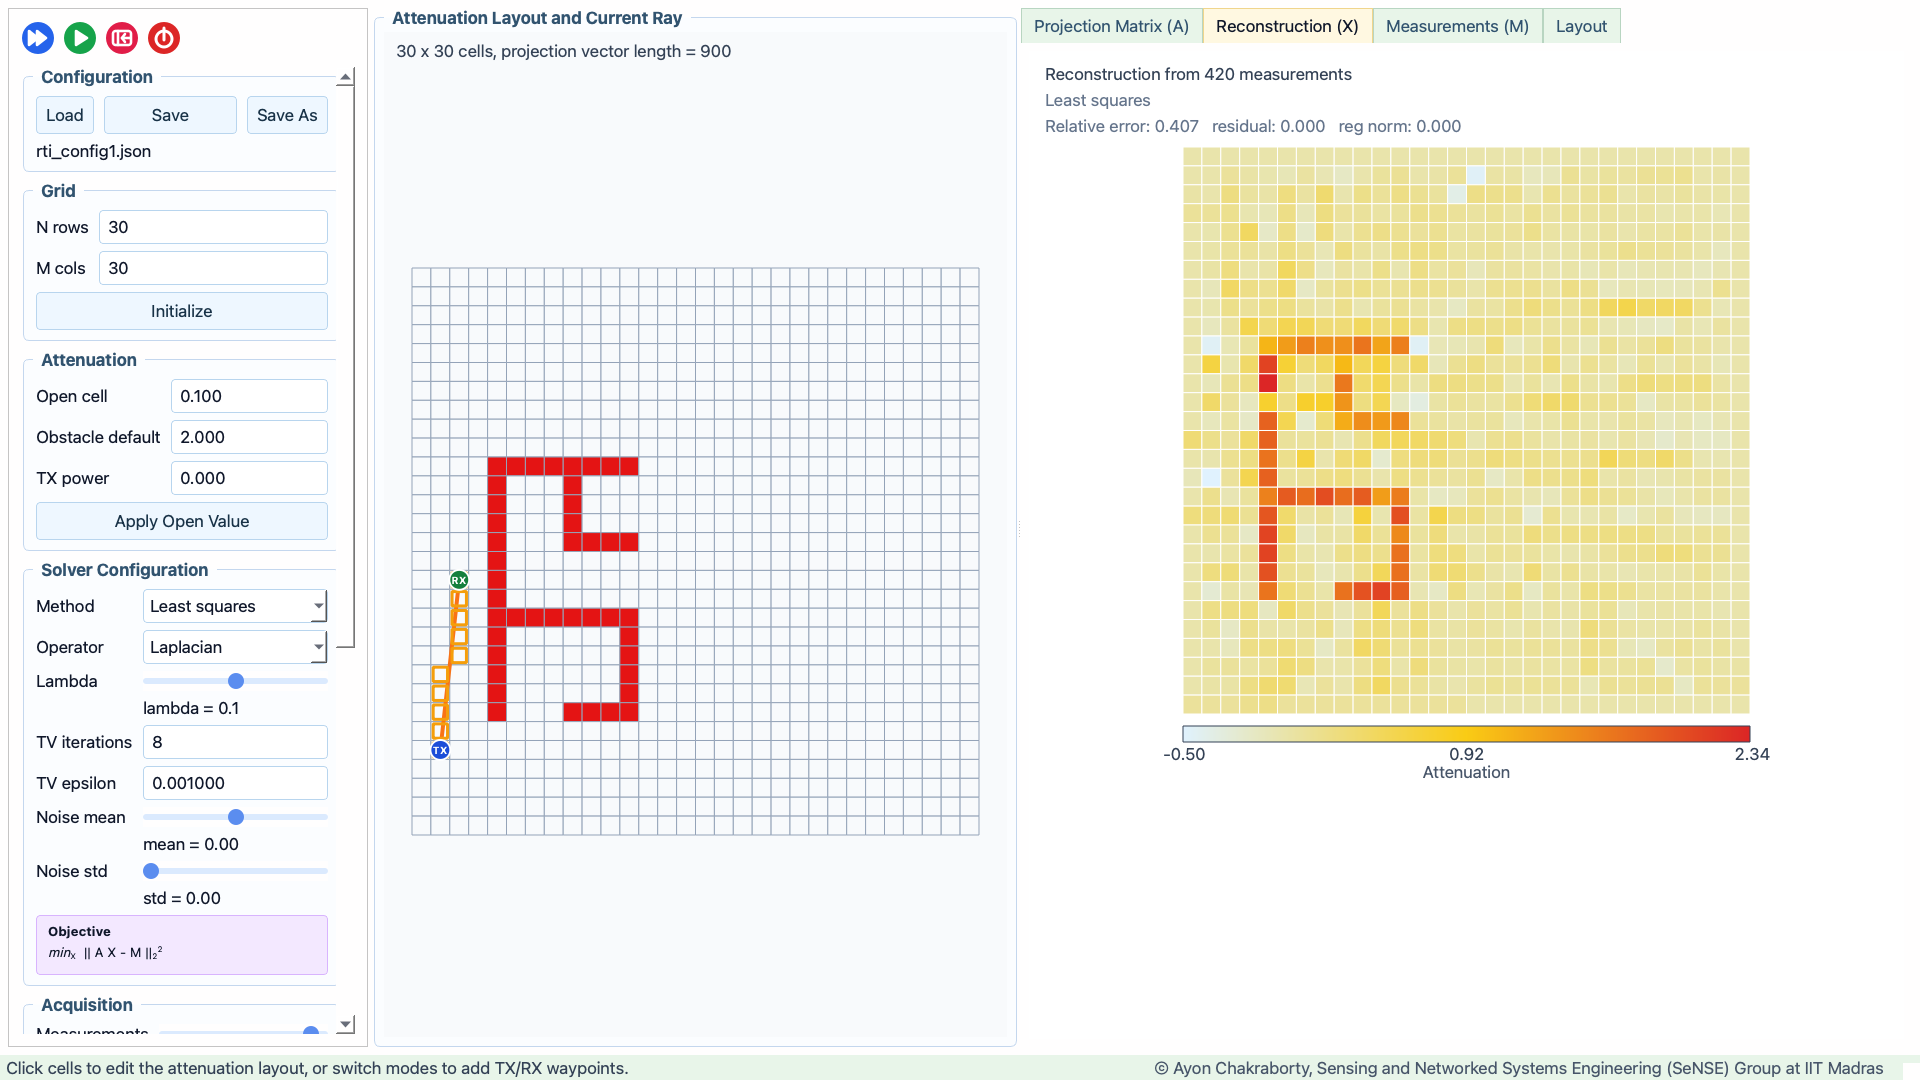1920x1080 pixels.
Task: Click the pink reset-to-start icon
Action: (122, 38)
